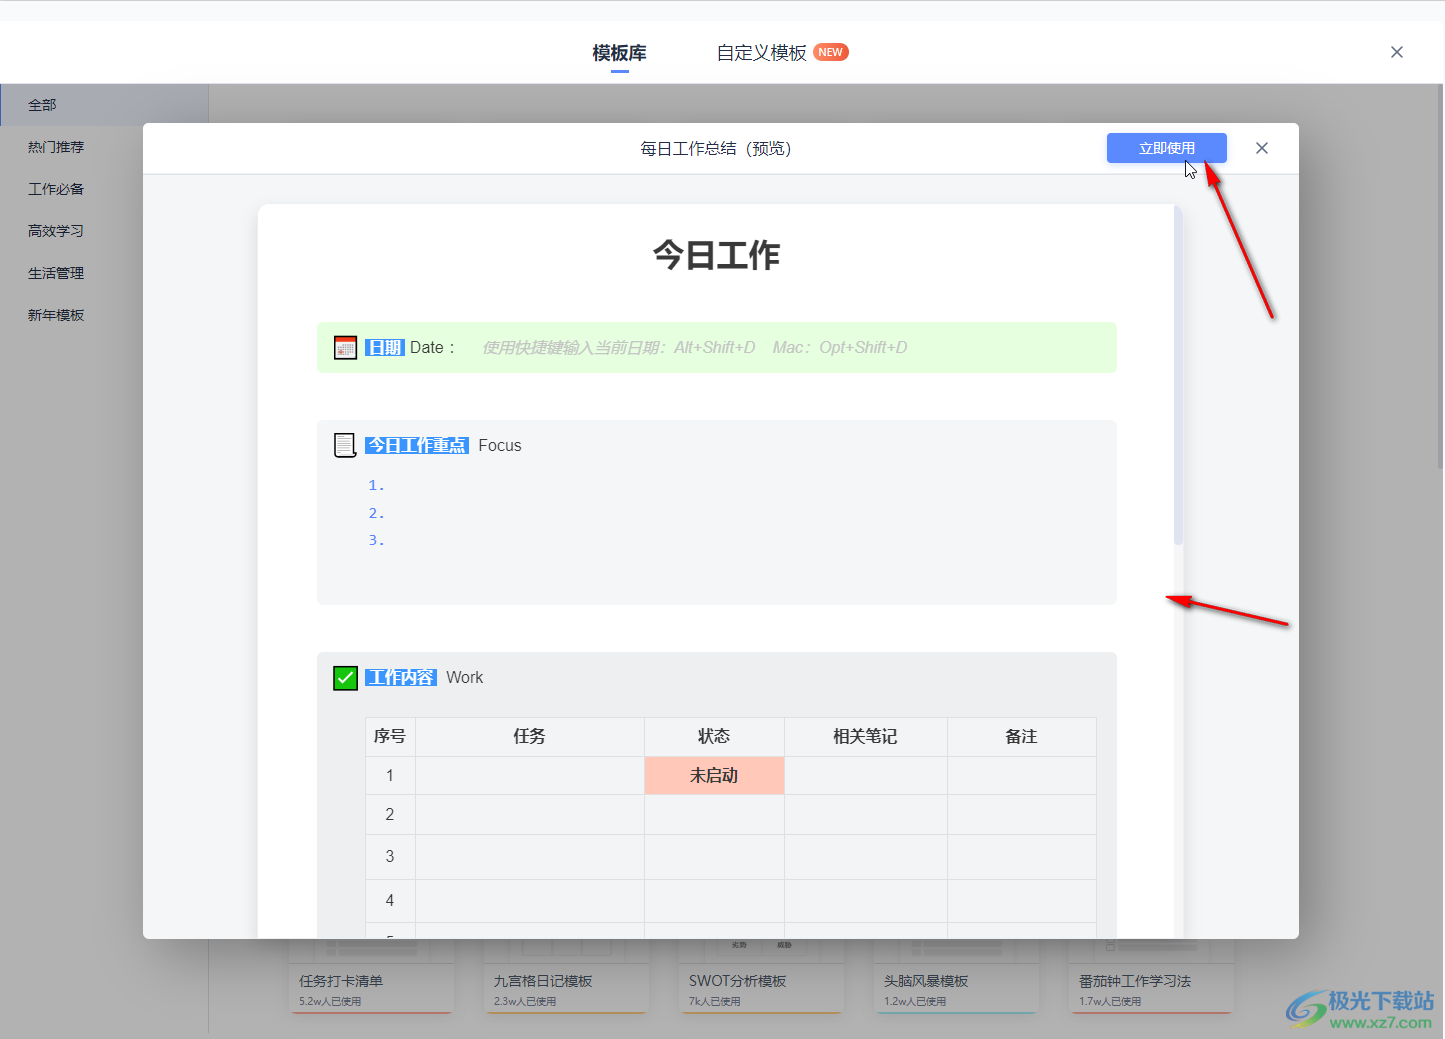Click the highlighted 工作内容 label
This screenshot has width=1445, height=1039.
click(401, 677)
